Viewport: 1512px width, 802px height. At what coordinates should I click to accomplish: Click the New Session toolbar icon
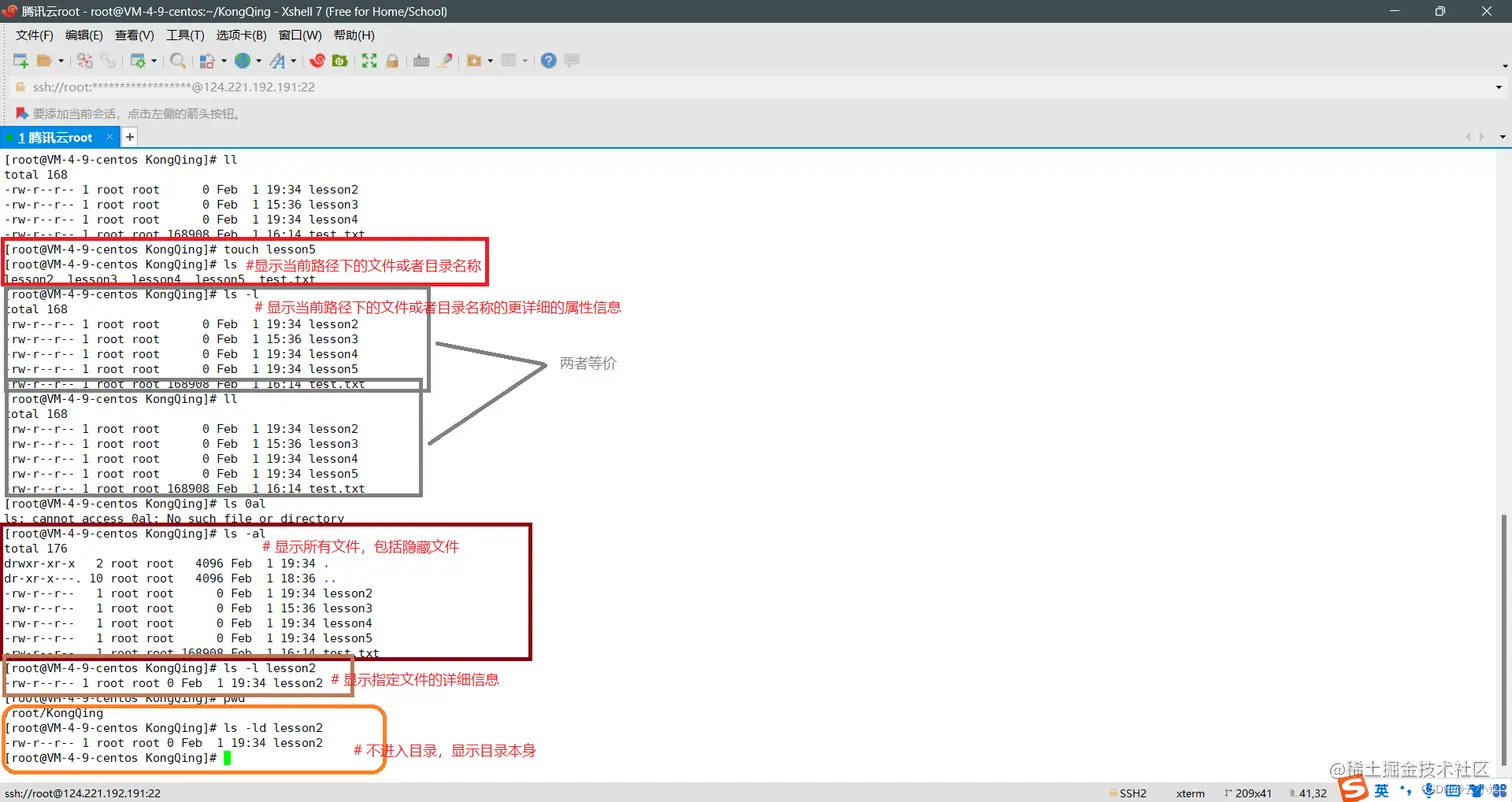click(x=20, y=61)
